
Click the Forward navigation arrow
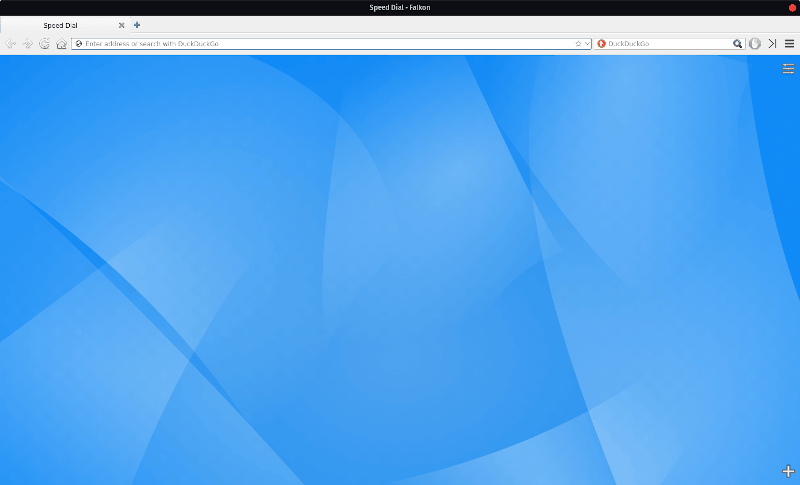[x=27, y=44]
